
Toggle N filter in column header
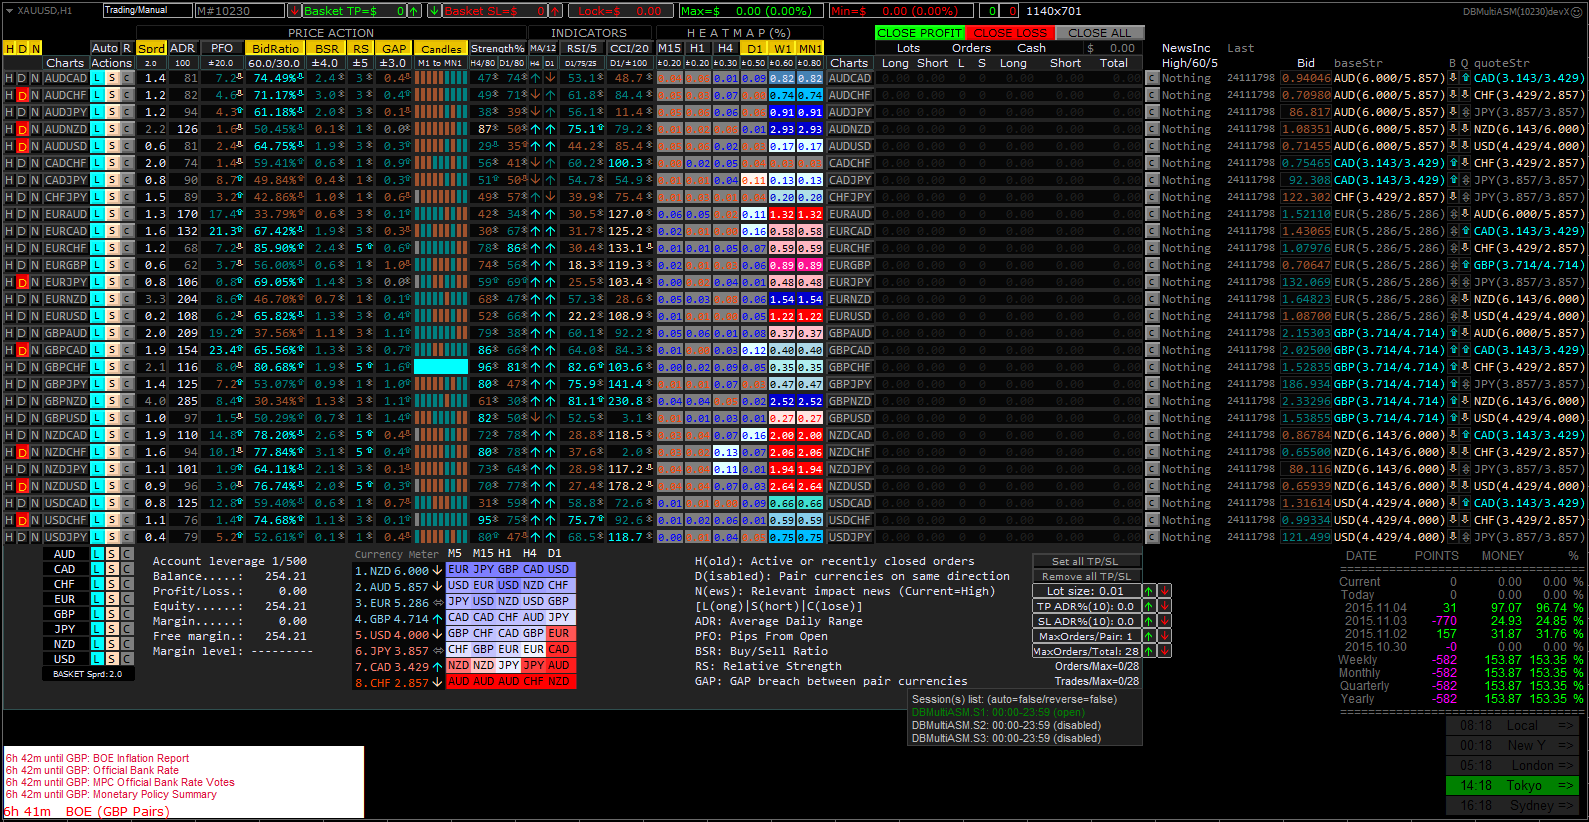point(35,48)
